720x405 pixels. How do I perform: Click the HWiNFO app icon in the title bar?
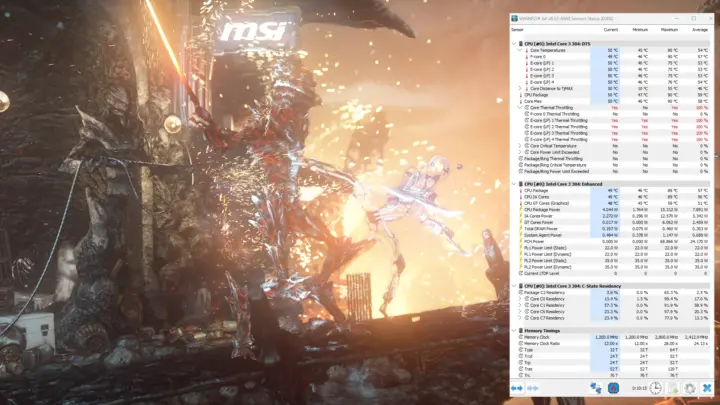coord(515,19)
